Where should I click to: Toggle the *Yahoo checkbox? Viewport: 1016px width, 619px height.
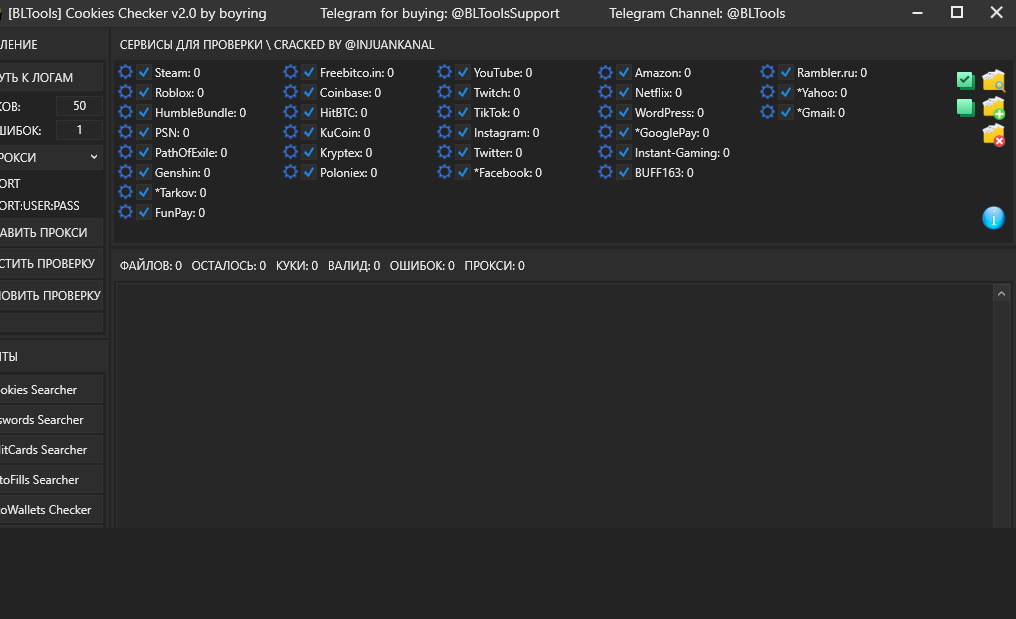(786, 92)
